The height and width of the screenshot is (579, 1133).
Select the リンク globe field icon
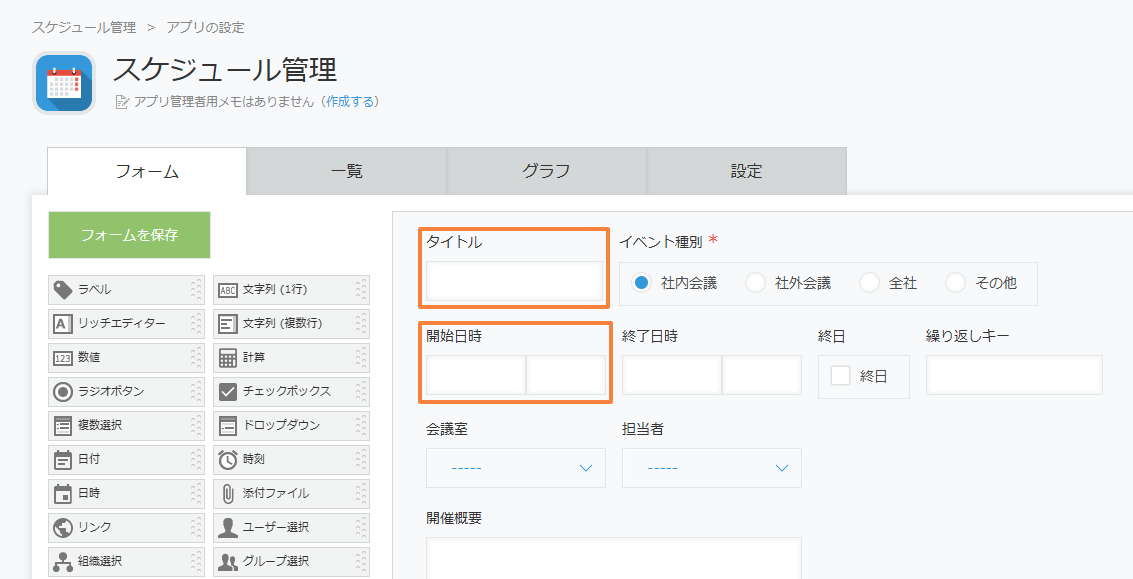tap(63, 528)
